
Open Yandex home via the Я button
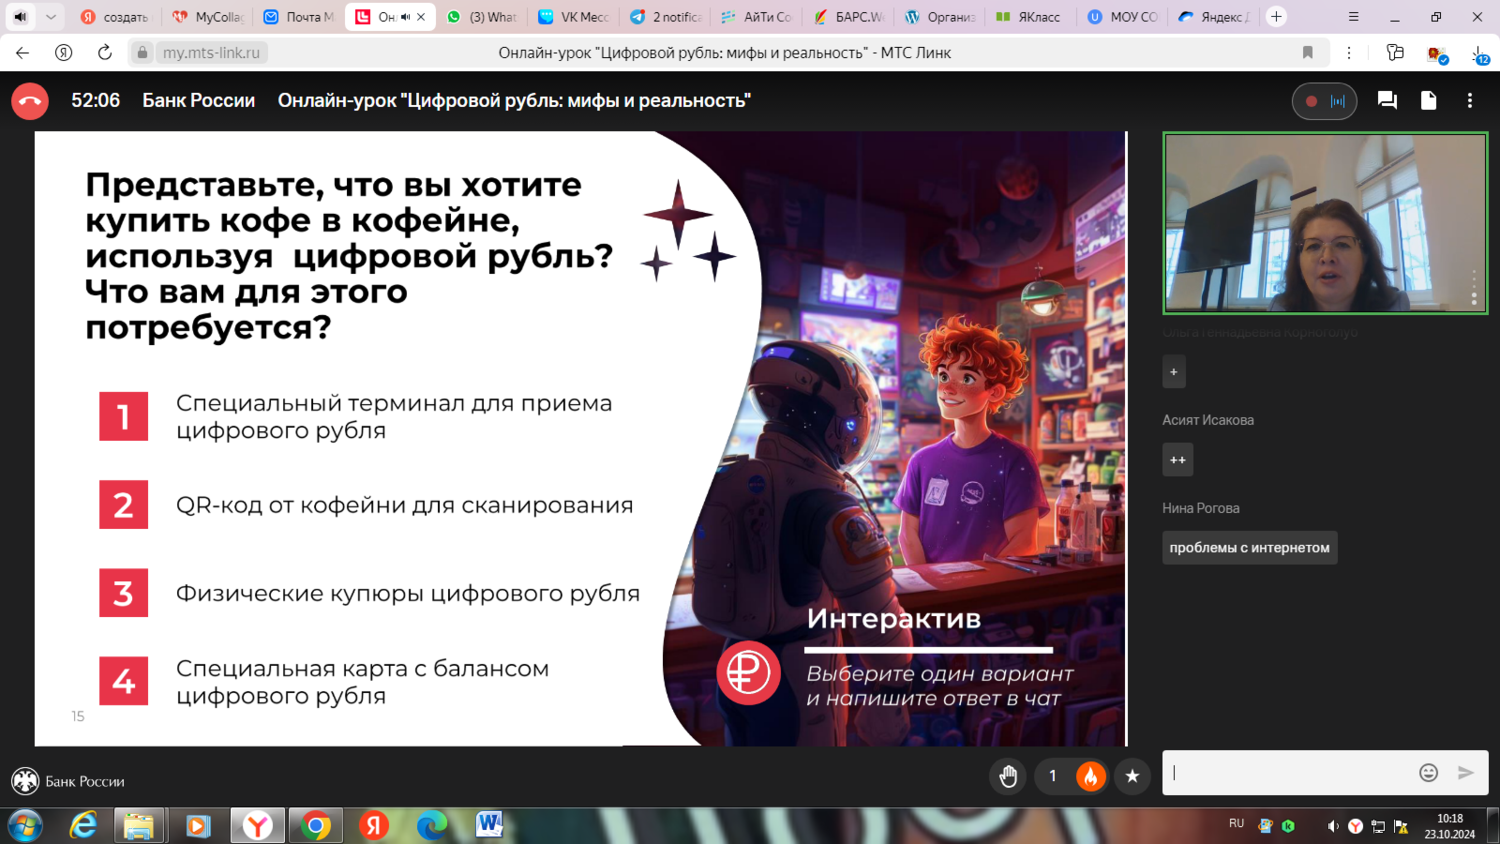[x=63, y=53]
